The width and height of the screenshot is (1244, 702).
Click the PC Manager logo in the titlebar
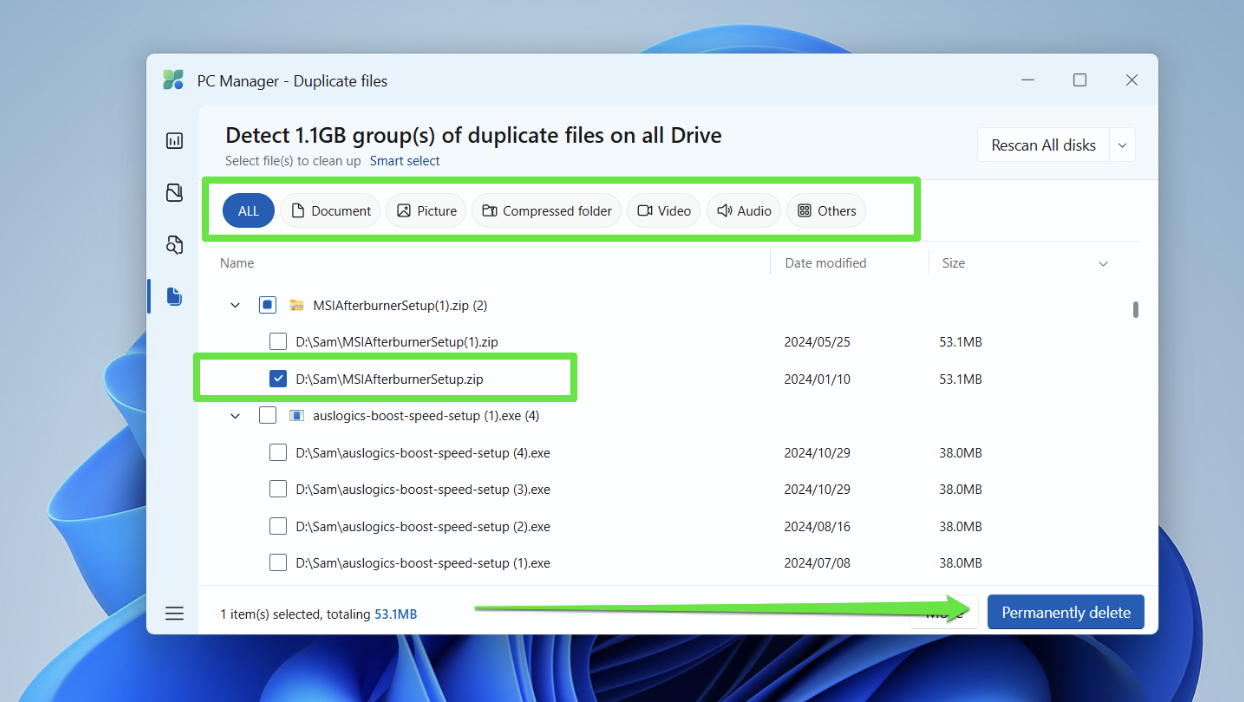[x=172, y=80]
